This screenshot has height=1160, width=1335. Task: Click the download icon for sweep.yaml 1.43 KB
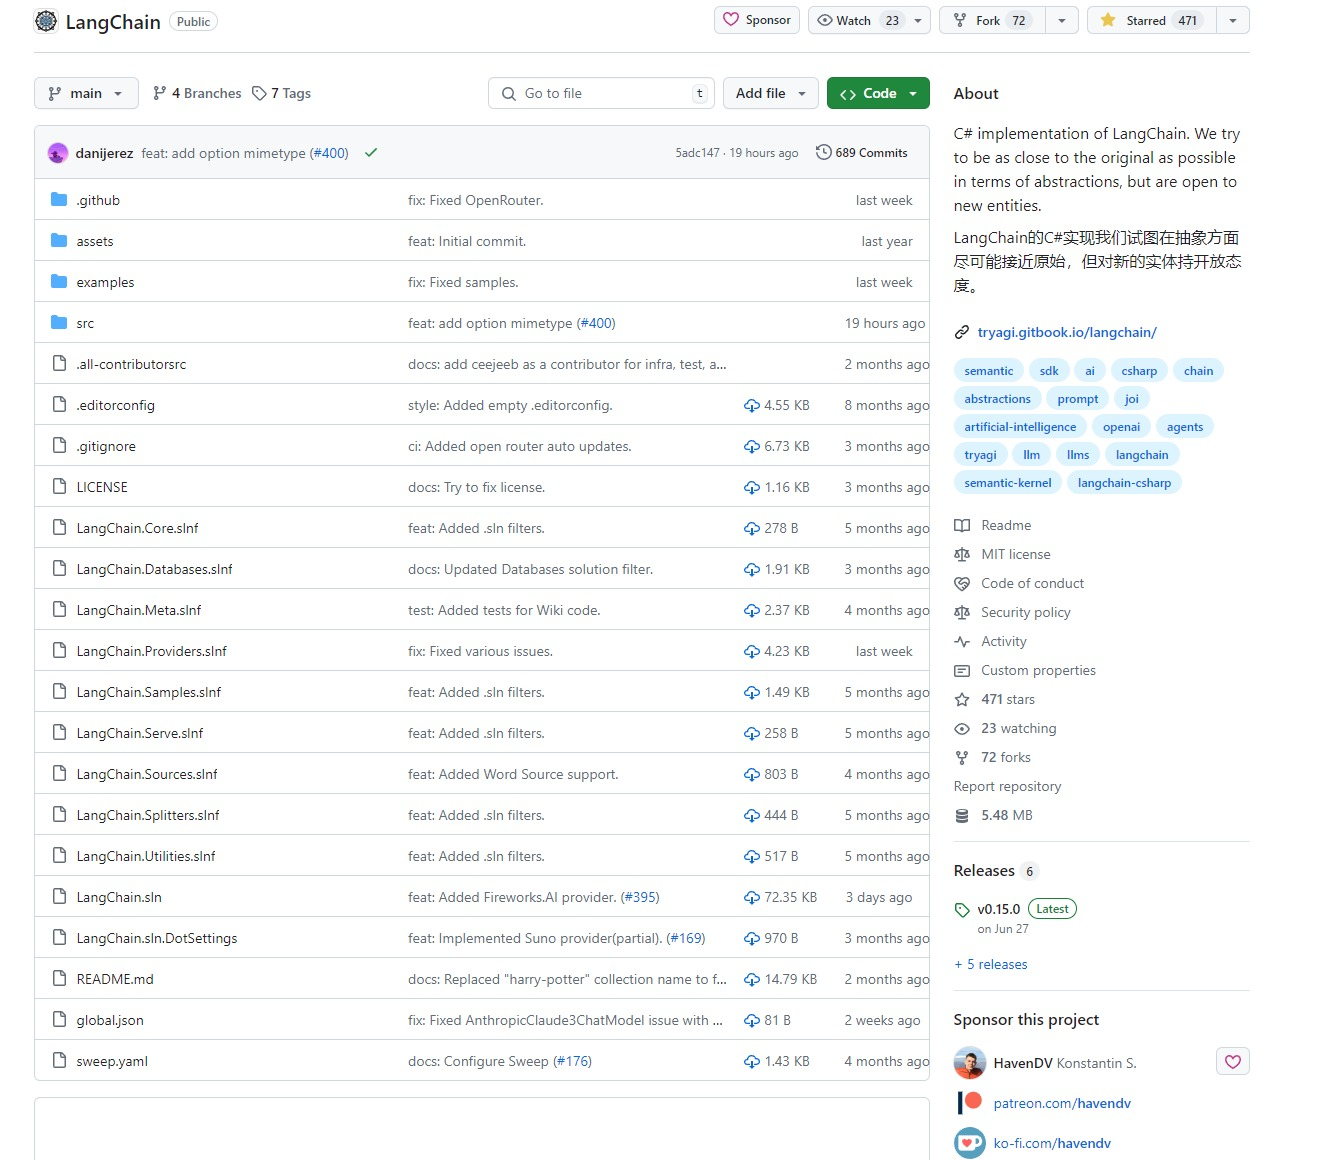point(752,1061)
